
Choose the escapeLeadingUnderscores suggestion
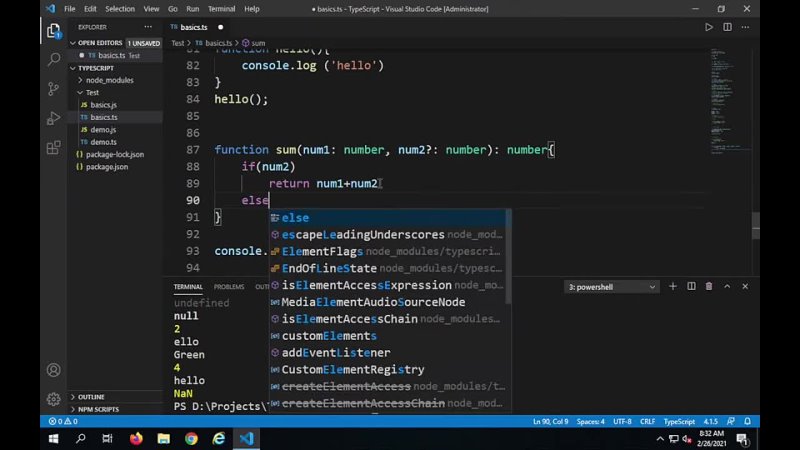[390, 235]
